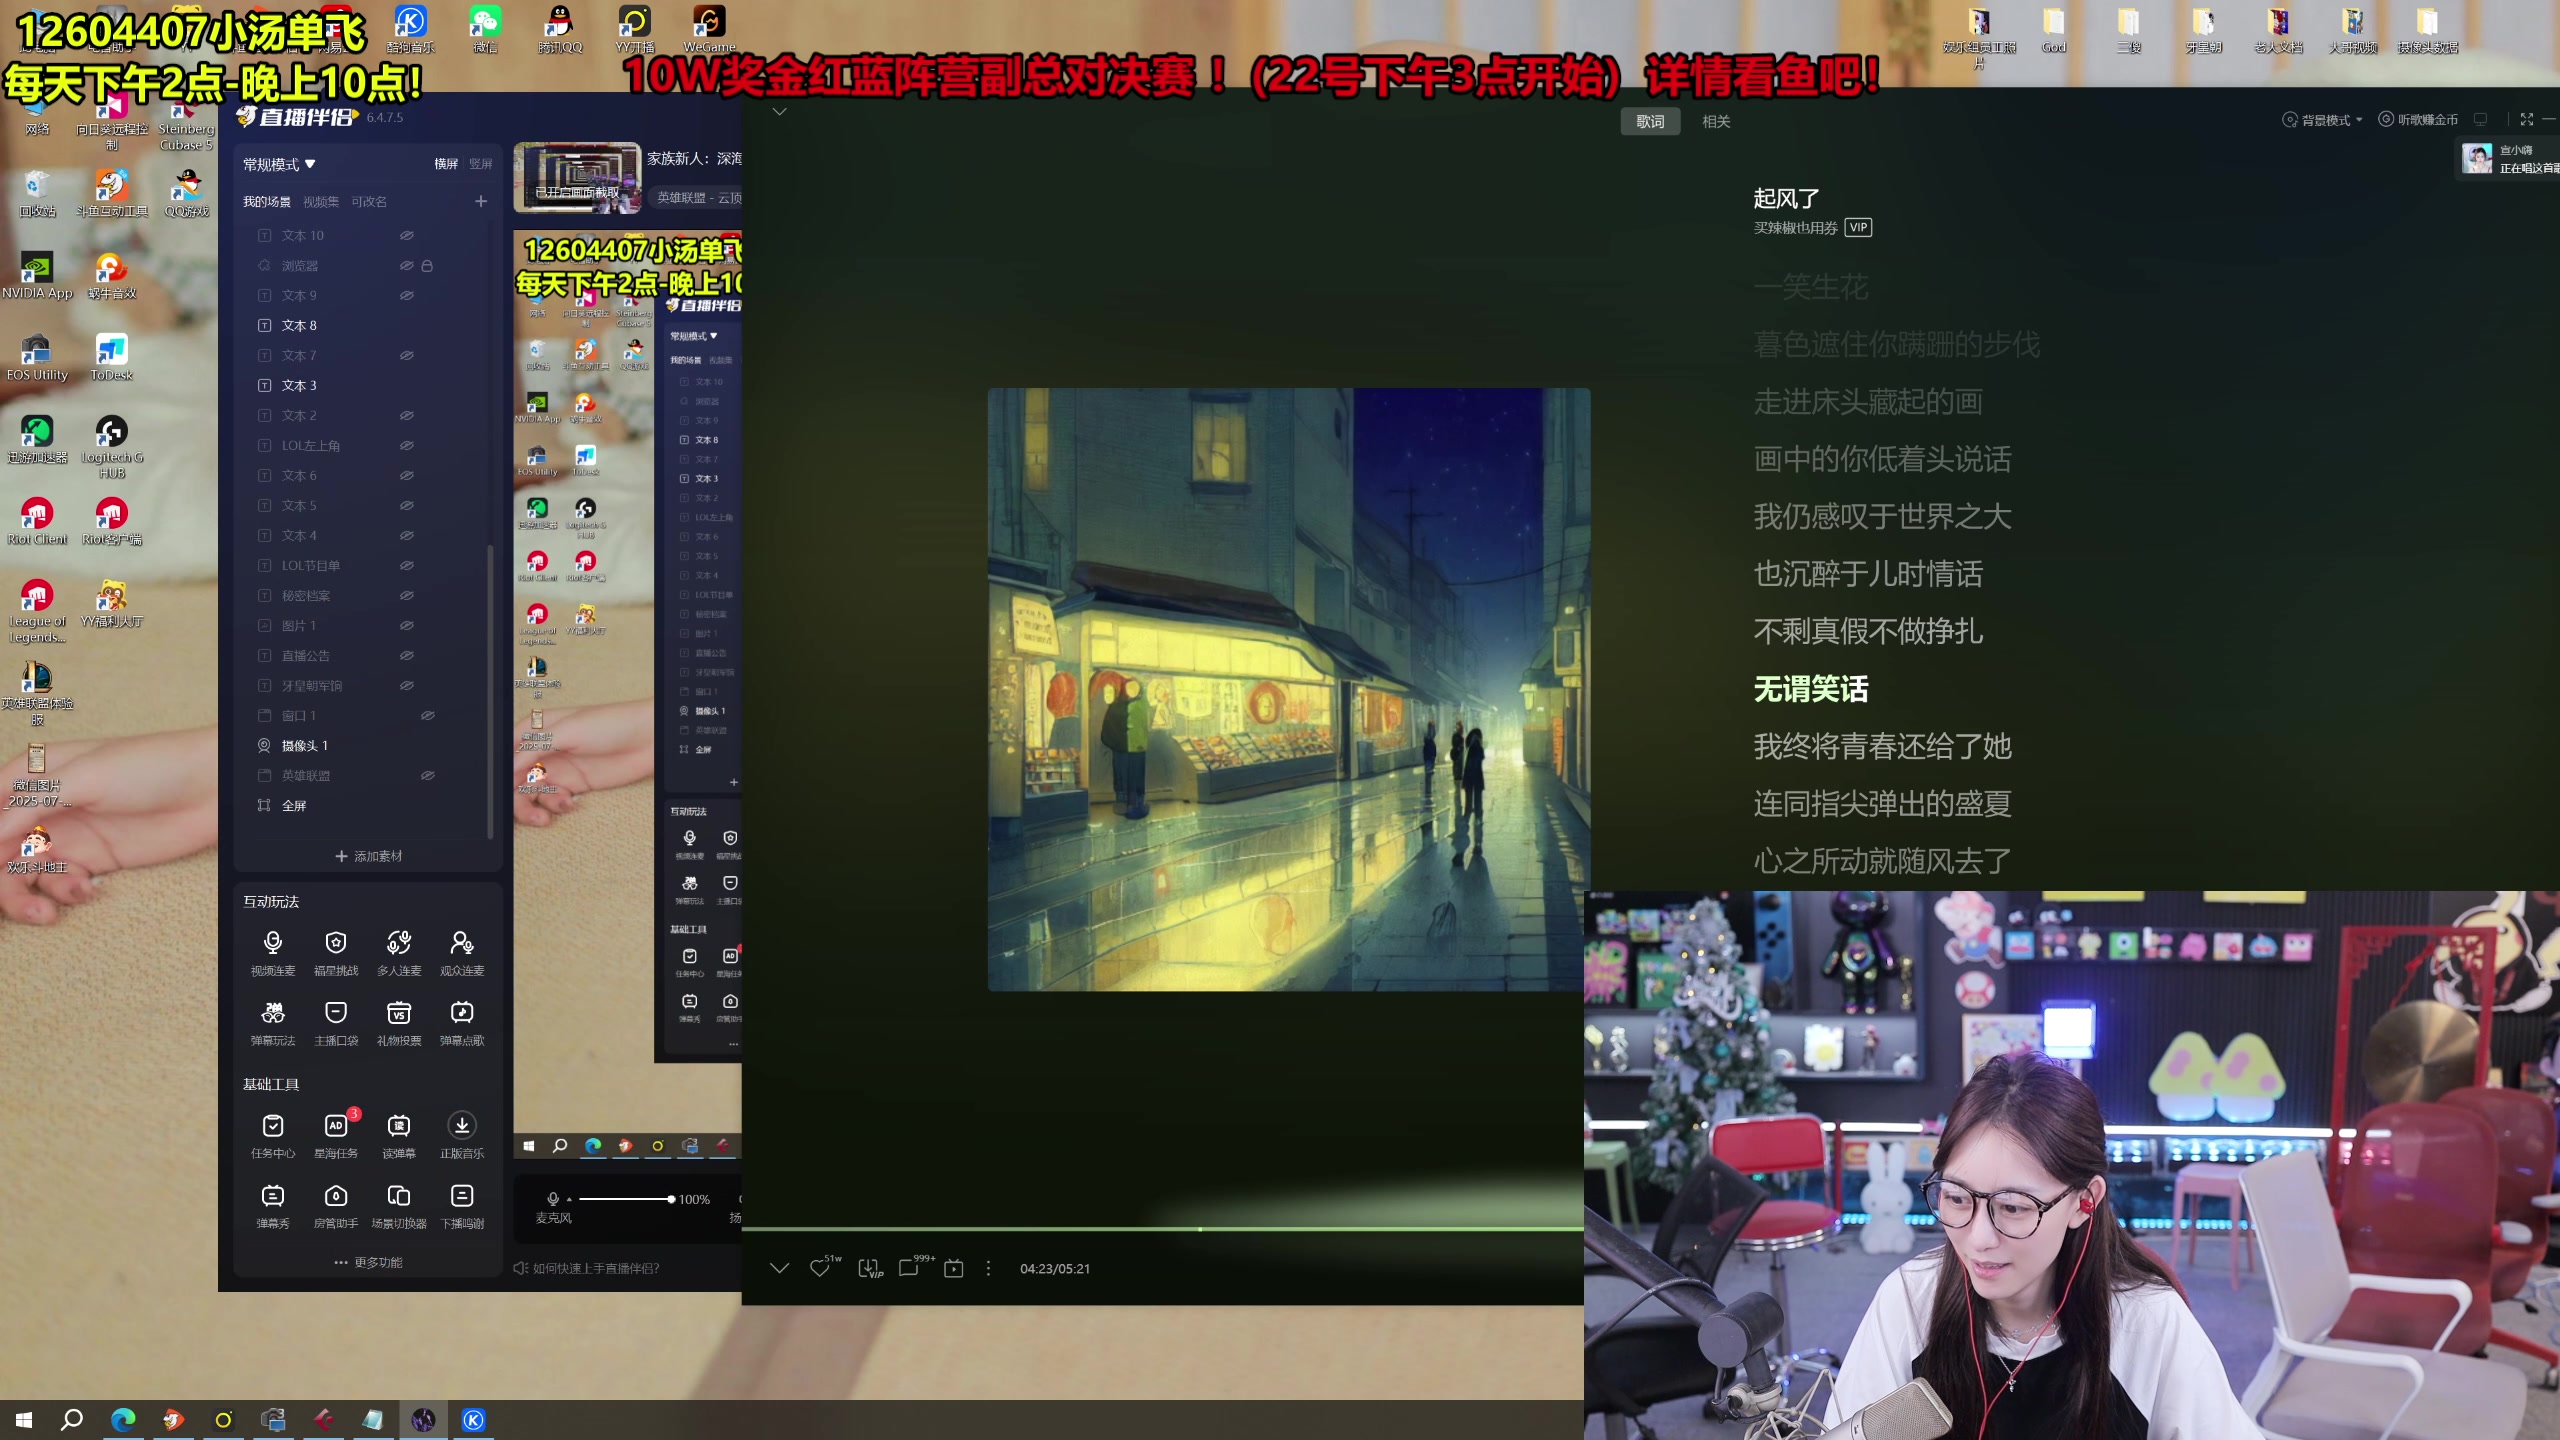Toggle visibility of 直播公告 source
2560x1440 pixels.
(407, 656)
